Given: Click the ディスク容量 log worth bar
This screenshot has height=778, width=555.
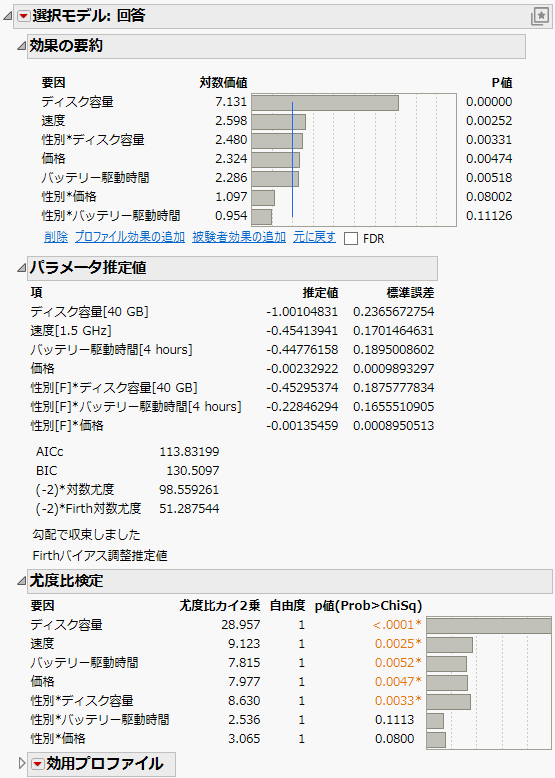Looking at the screenshot, I should (325, 103).
